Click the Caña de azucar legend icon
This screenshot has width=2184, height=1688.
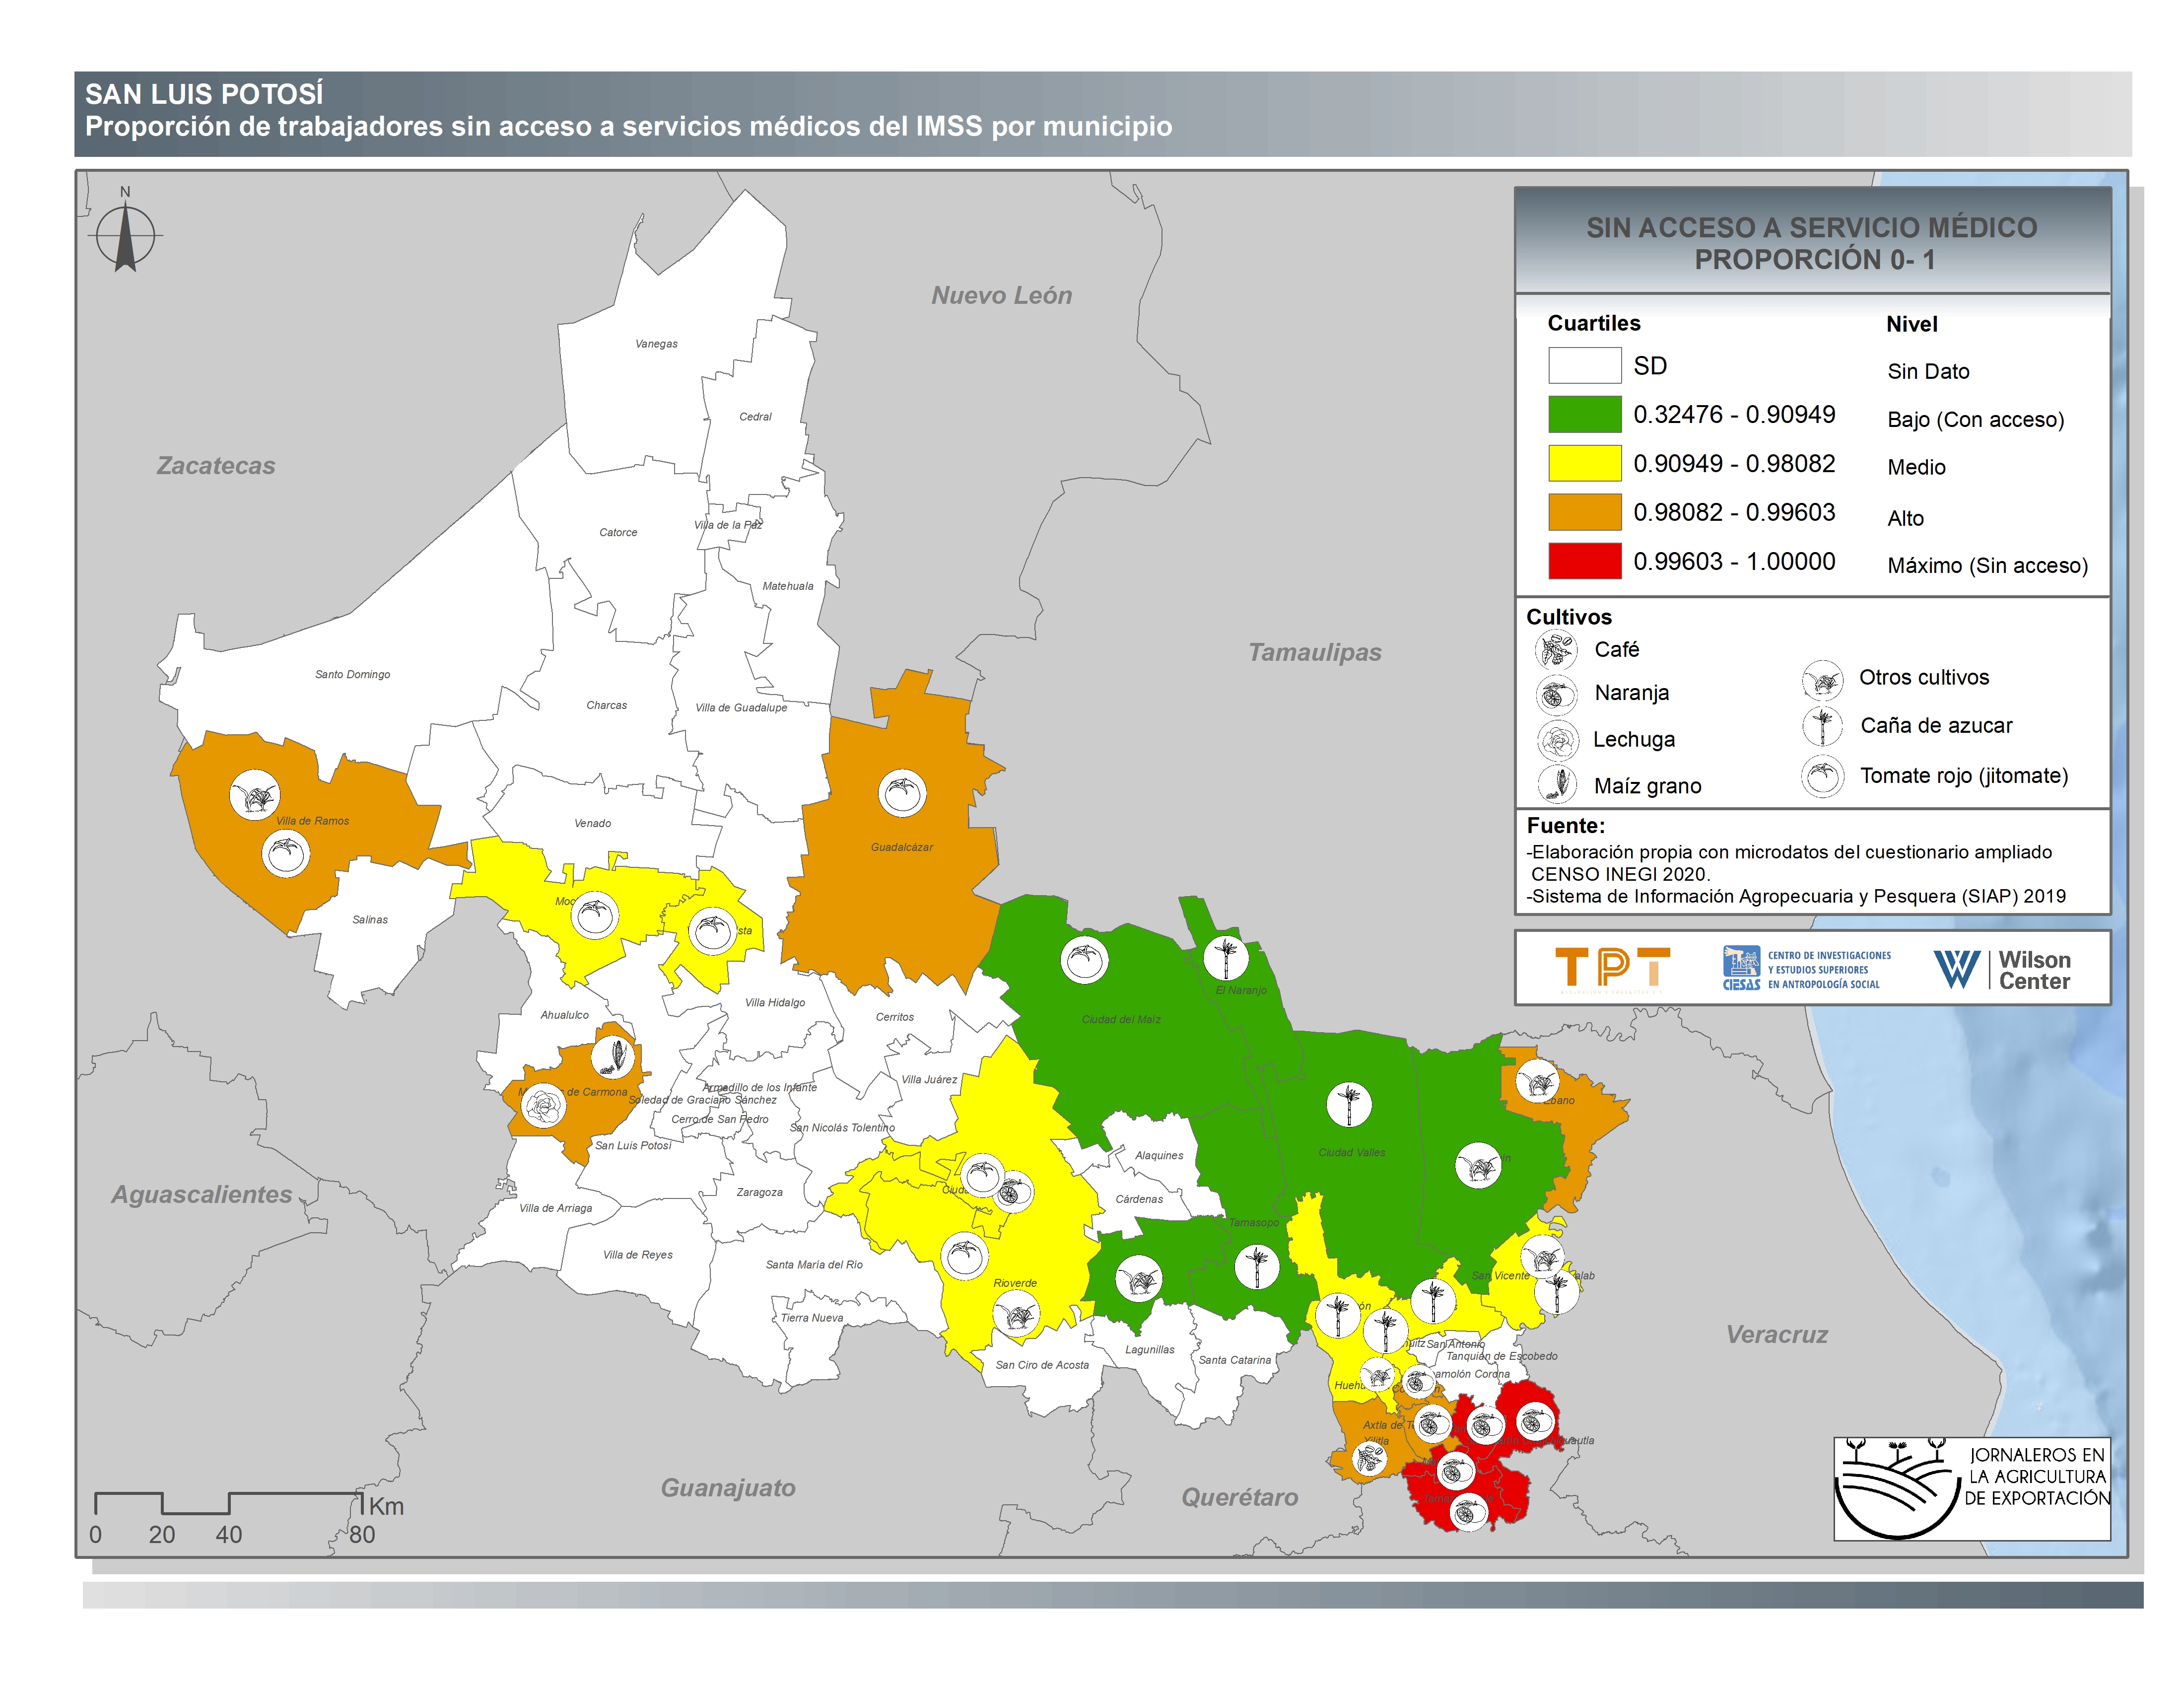coord(1822,726)
